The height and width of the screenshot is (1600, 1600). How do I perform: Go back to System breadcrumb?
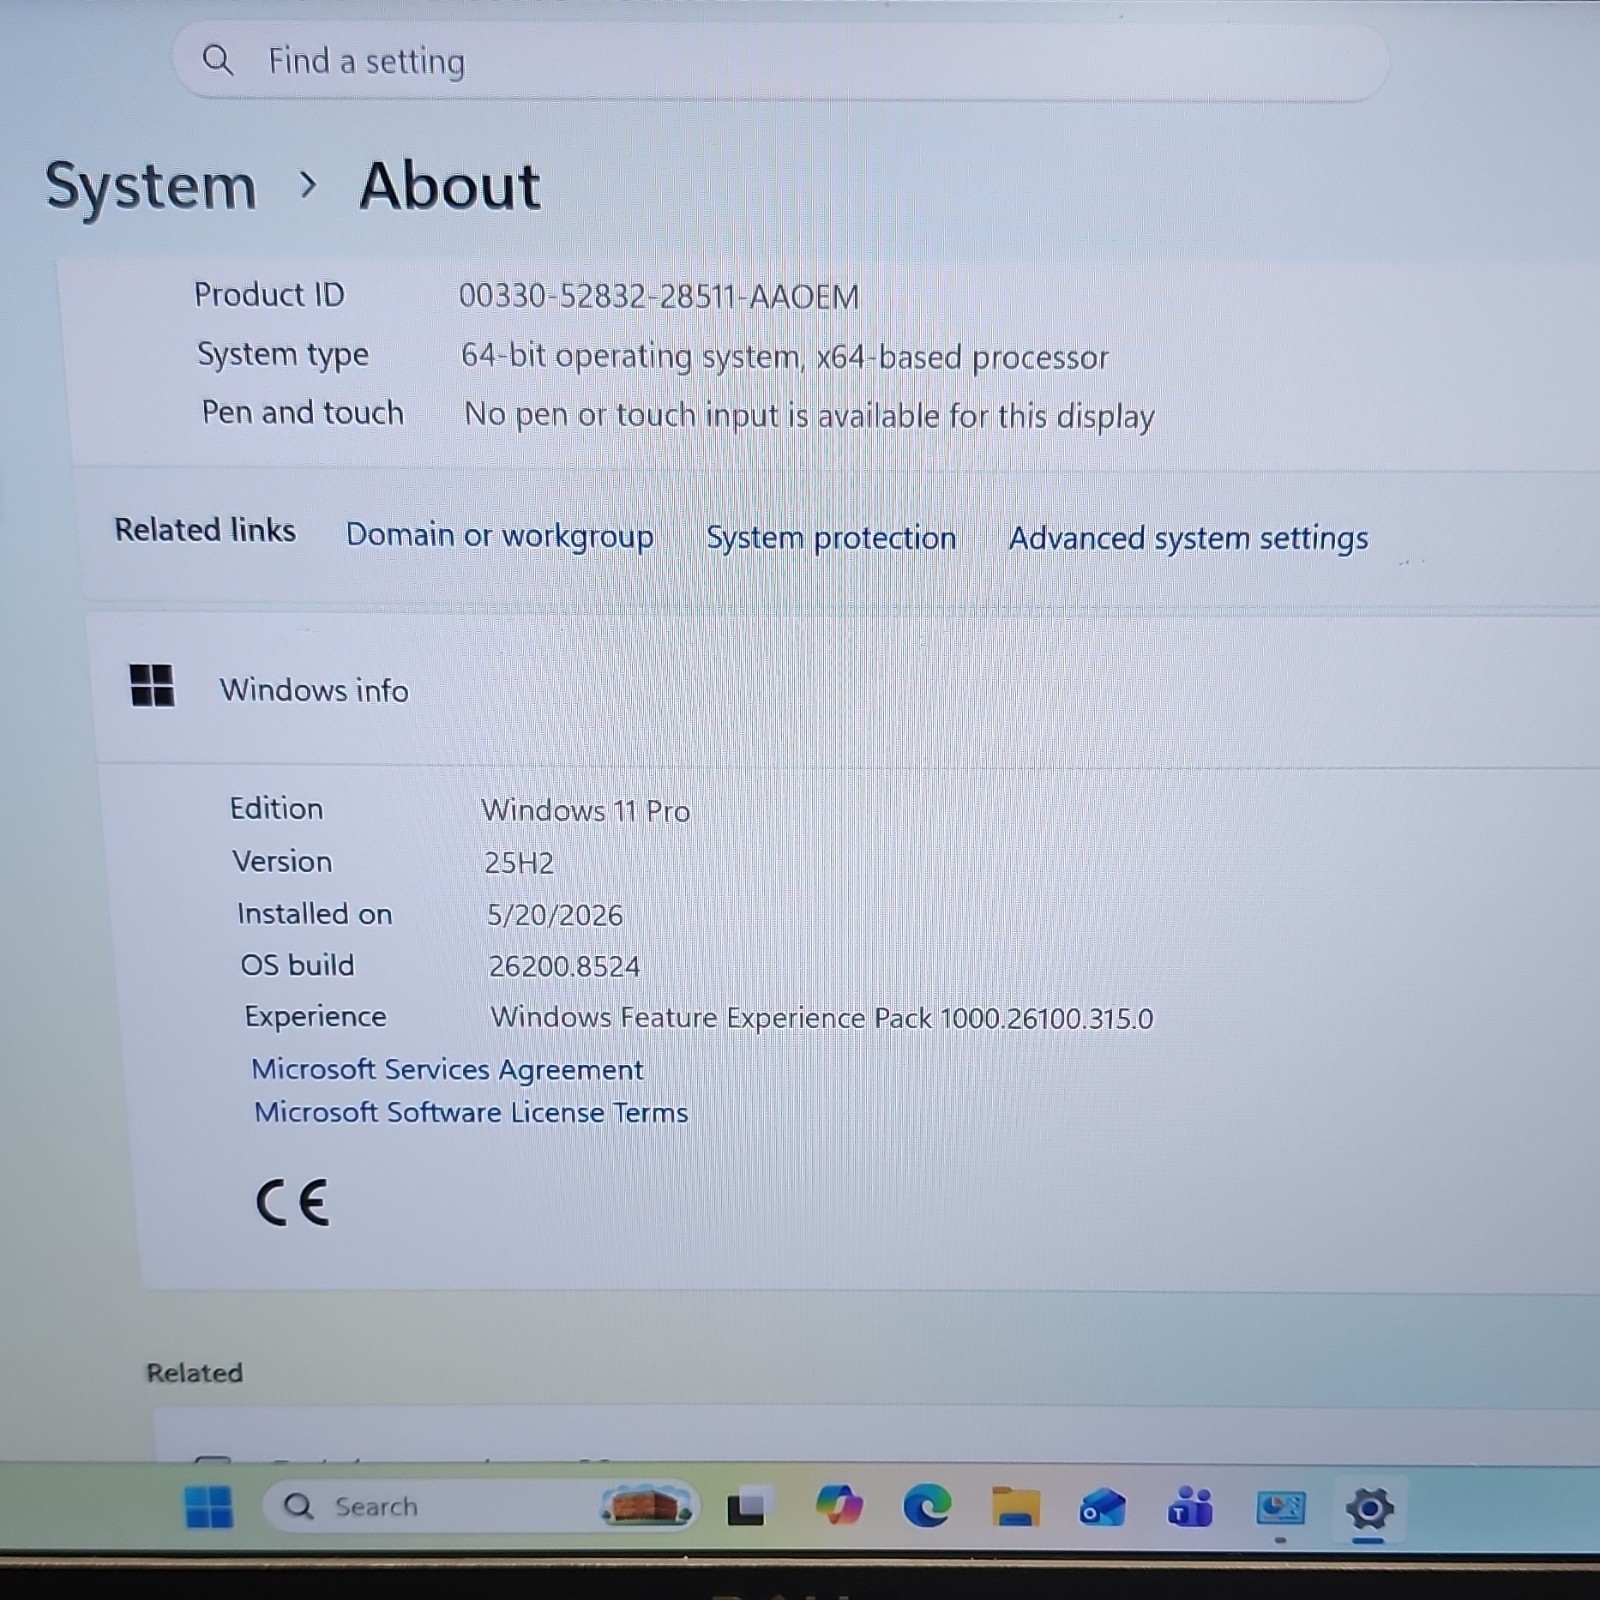coord(151,187)
